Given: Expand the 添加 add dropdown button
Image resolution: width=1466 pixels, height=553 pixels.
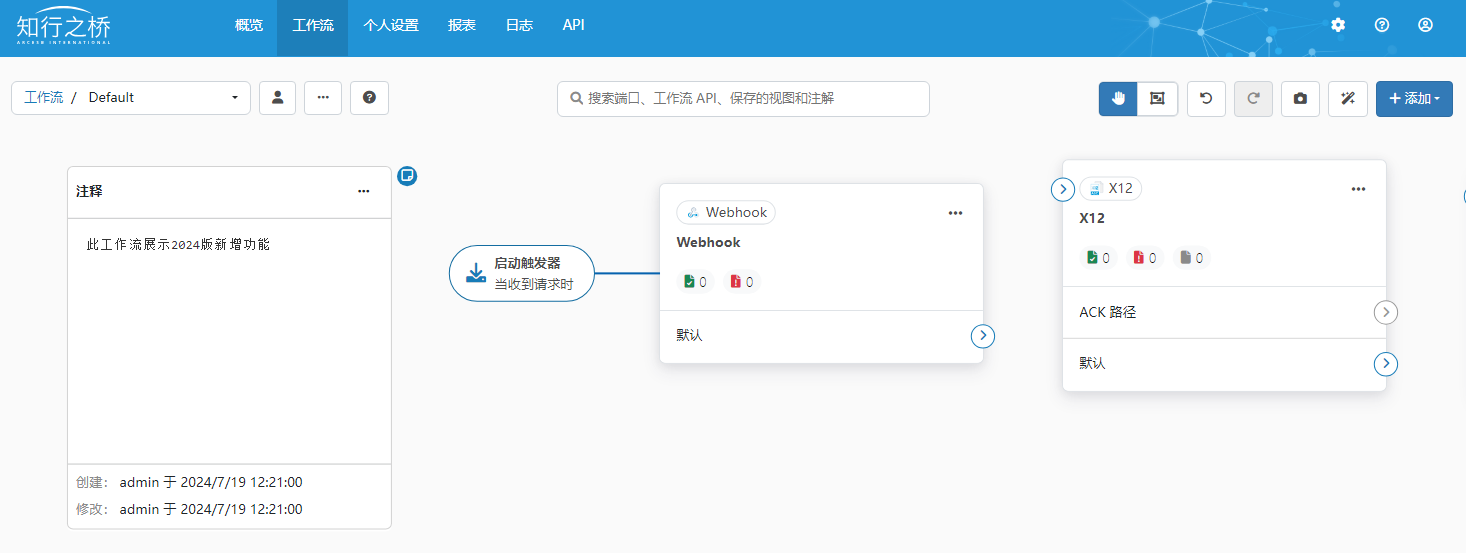Looking at the screenshot, I should [x=1414, y=98].
